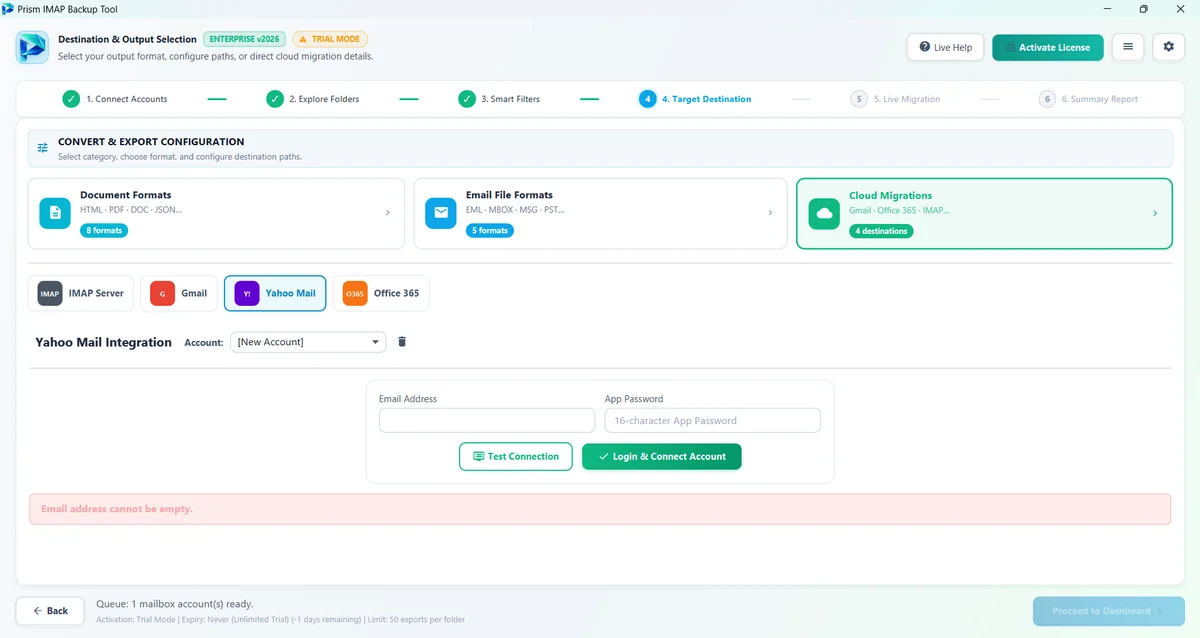The width and height of the screenshot is (1200, 638).
Task: Expand the Cloud Migrations card chevron
Action: (x=1155, y=213)
